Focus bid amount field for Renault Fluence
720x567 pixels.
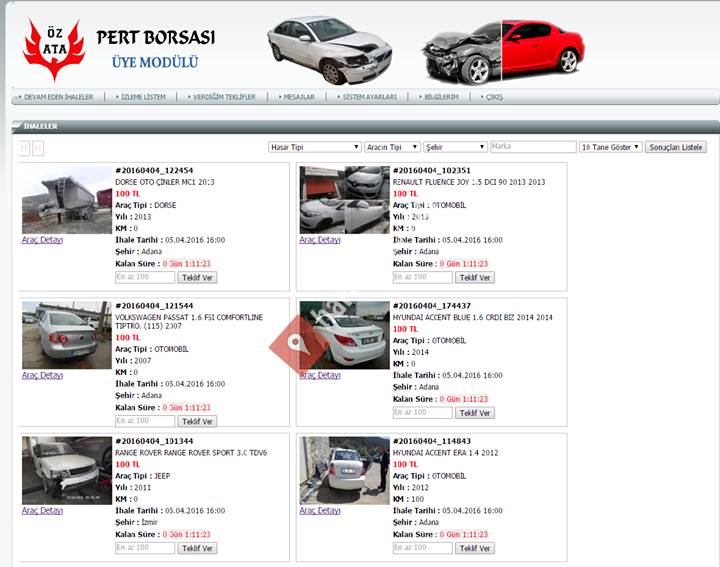pos(422,277)
